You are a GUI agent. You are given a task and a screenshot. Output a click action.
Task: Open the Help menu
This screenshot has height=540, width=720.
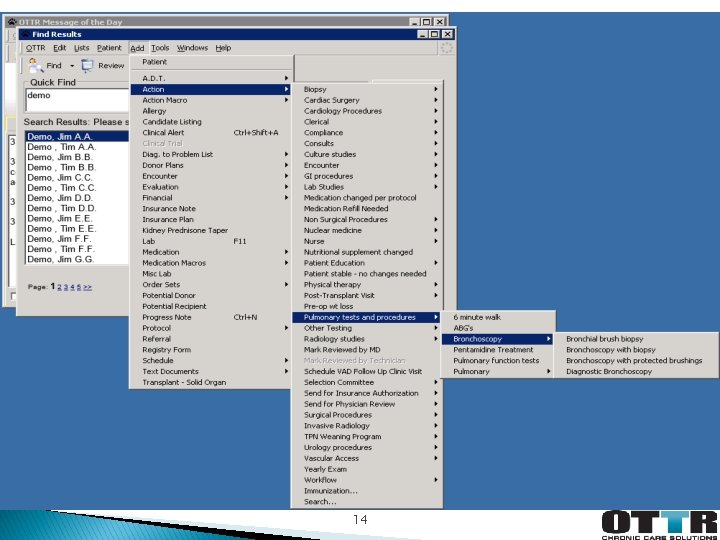223,48
